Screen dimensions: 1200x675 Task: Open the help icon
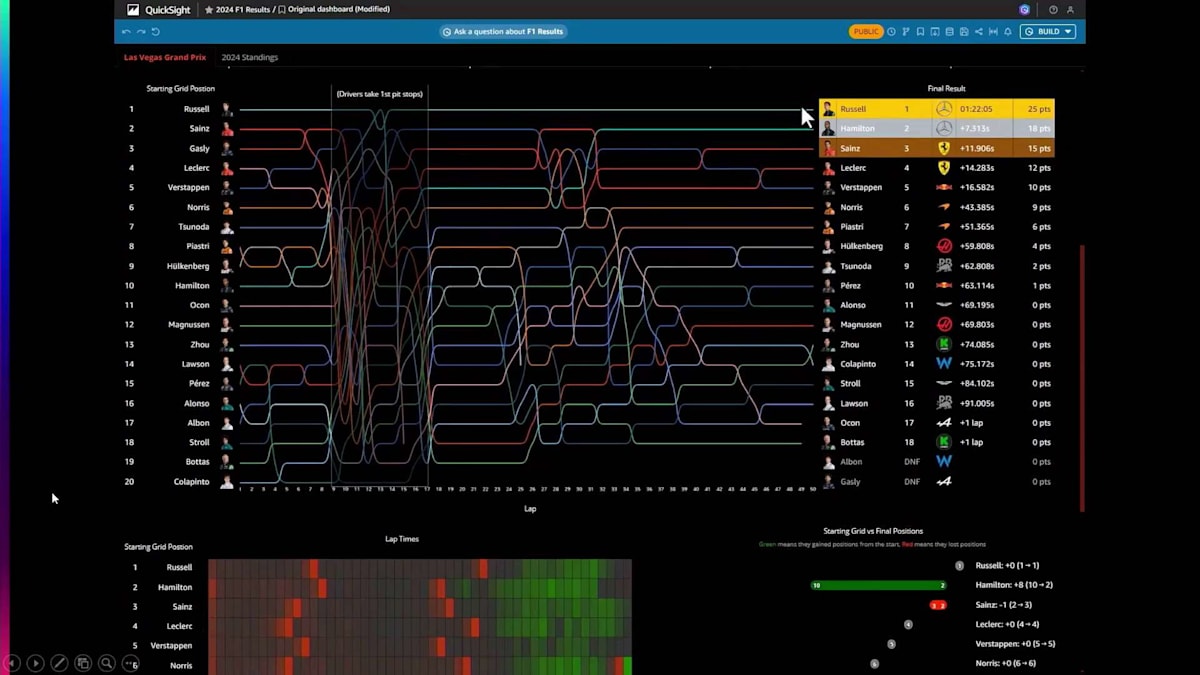pos(1053,9)
